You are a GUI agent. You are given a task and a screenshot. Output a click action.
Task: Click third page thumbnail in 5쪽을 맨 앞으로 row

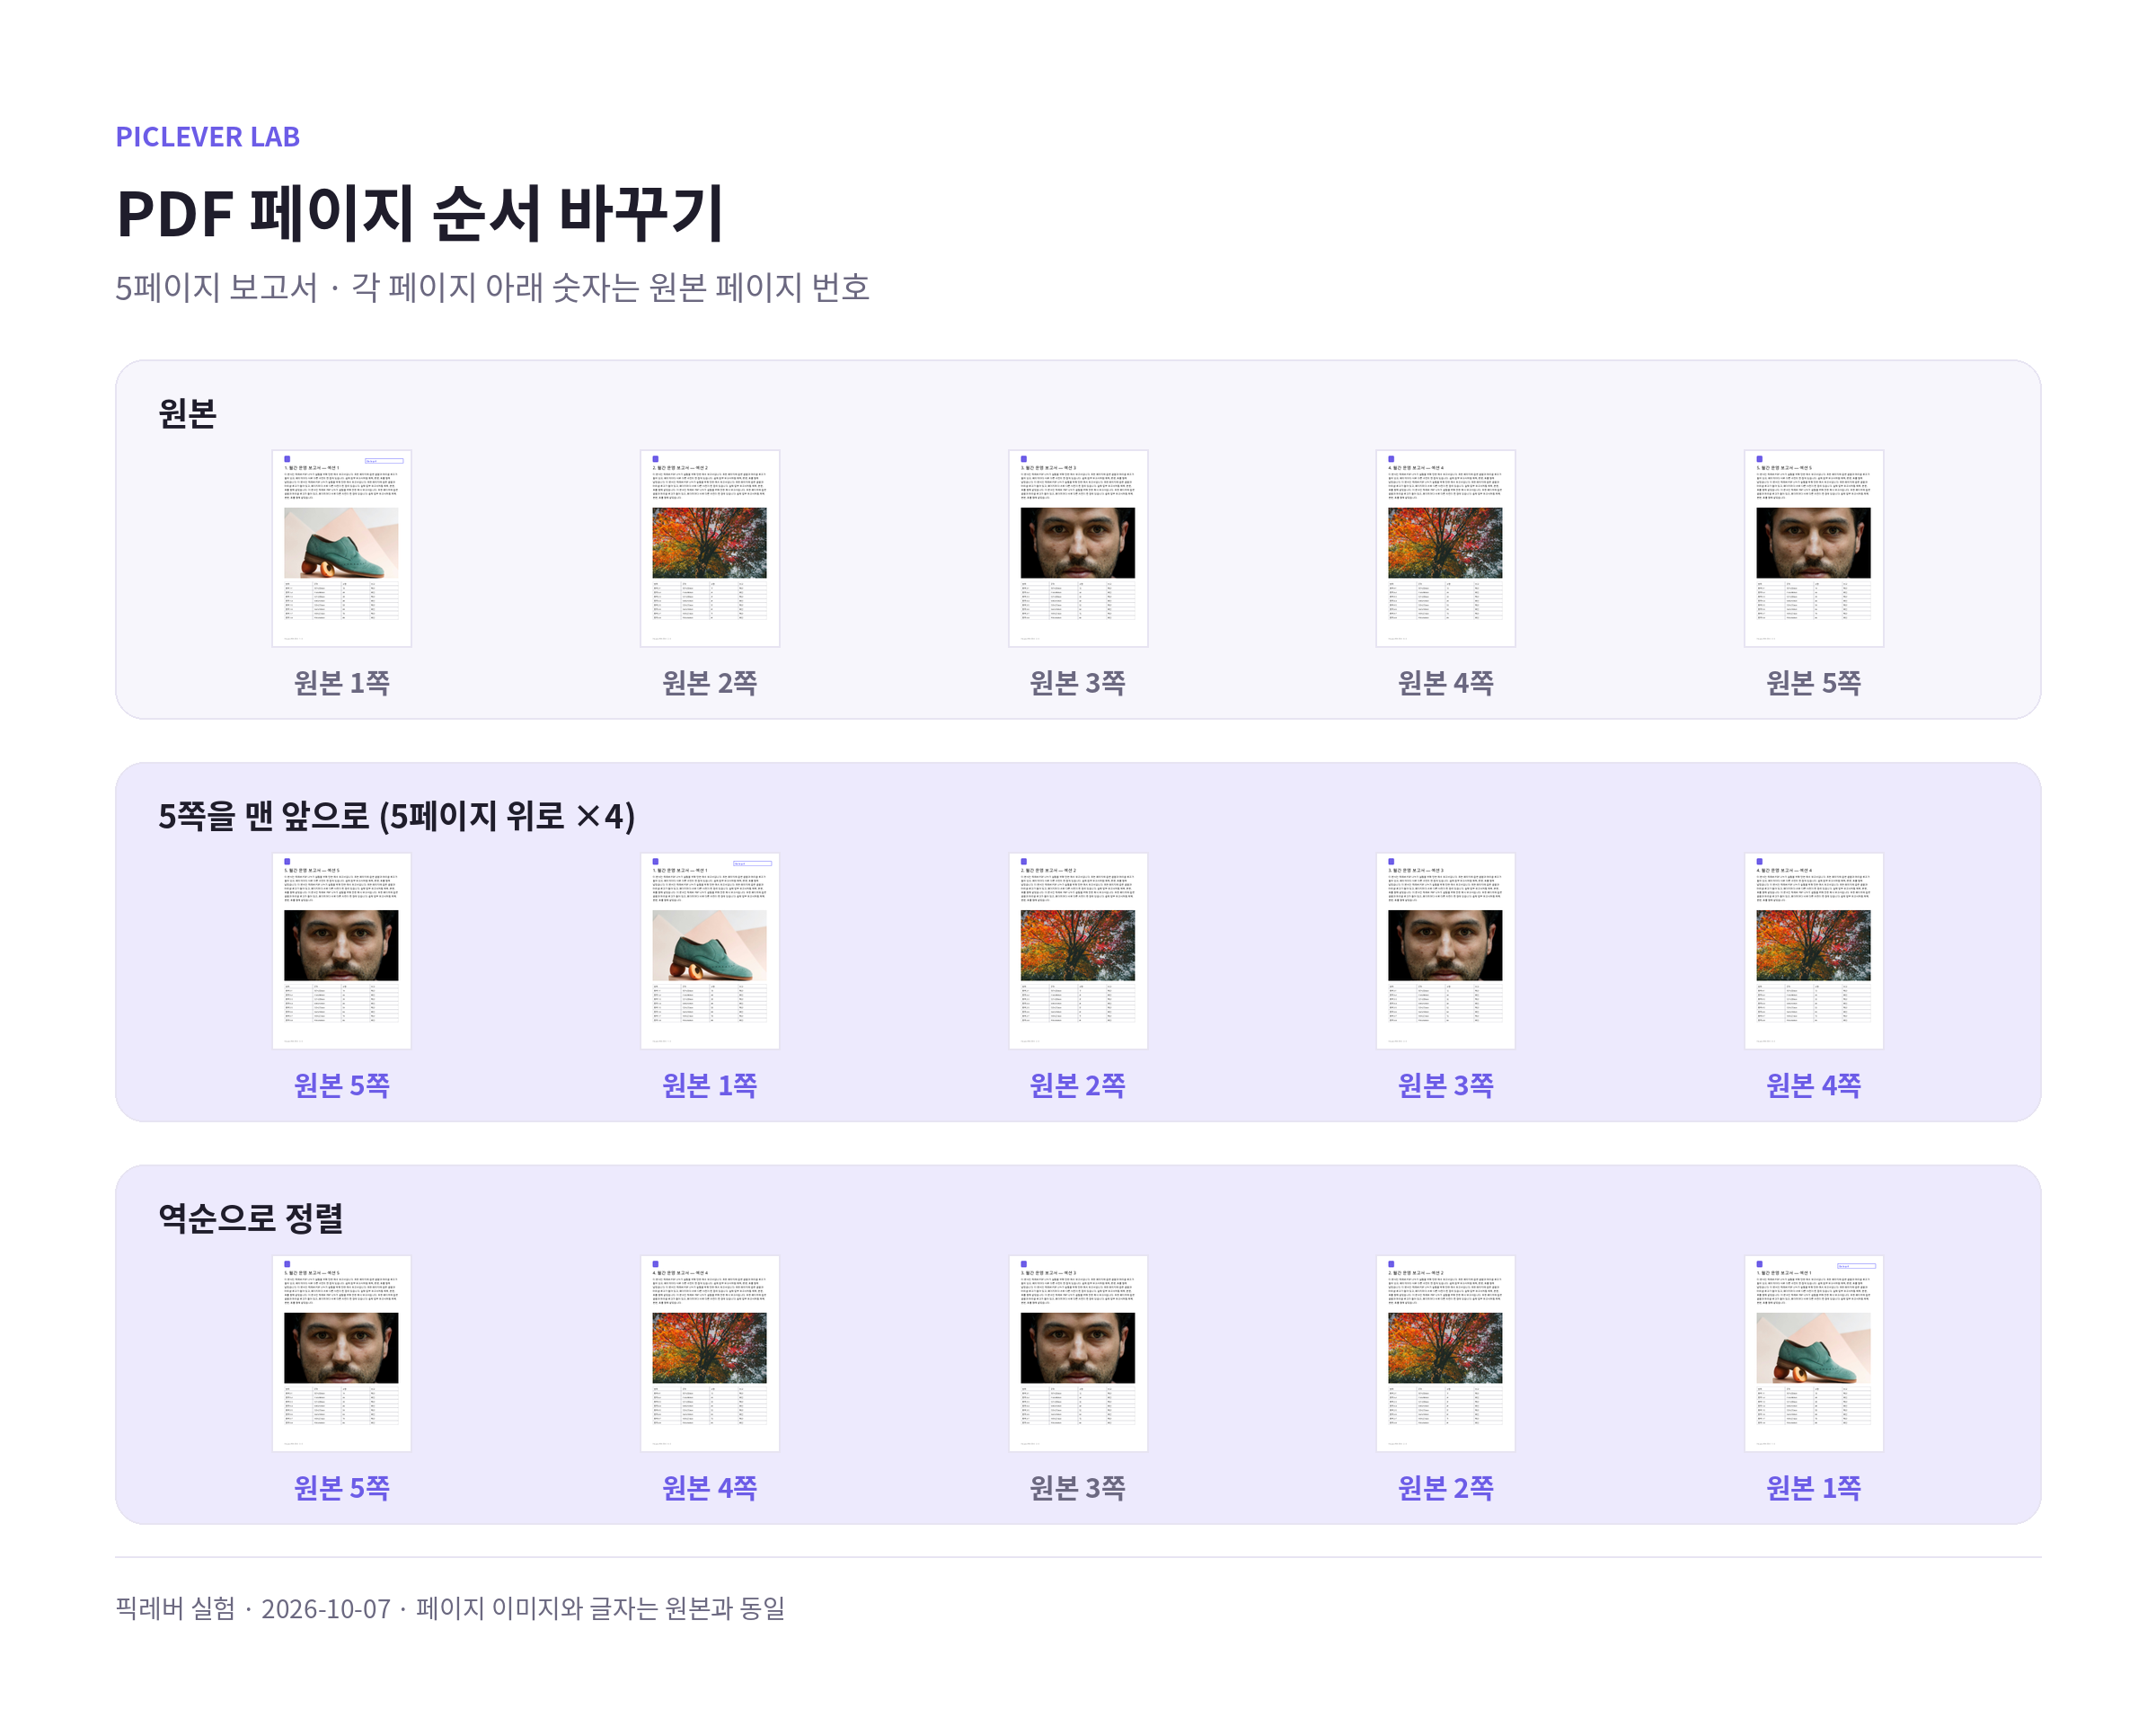1078,951
